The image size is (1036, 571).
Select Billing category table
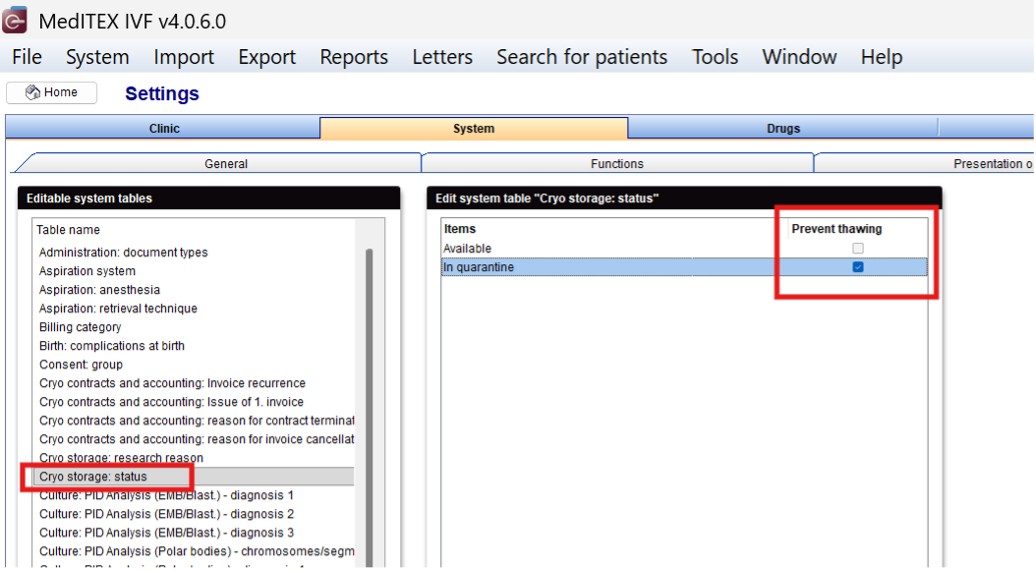pyautogui.click(x=80, y=327)
